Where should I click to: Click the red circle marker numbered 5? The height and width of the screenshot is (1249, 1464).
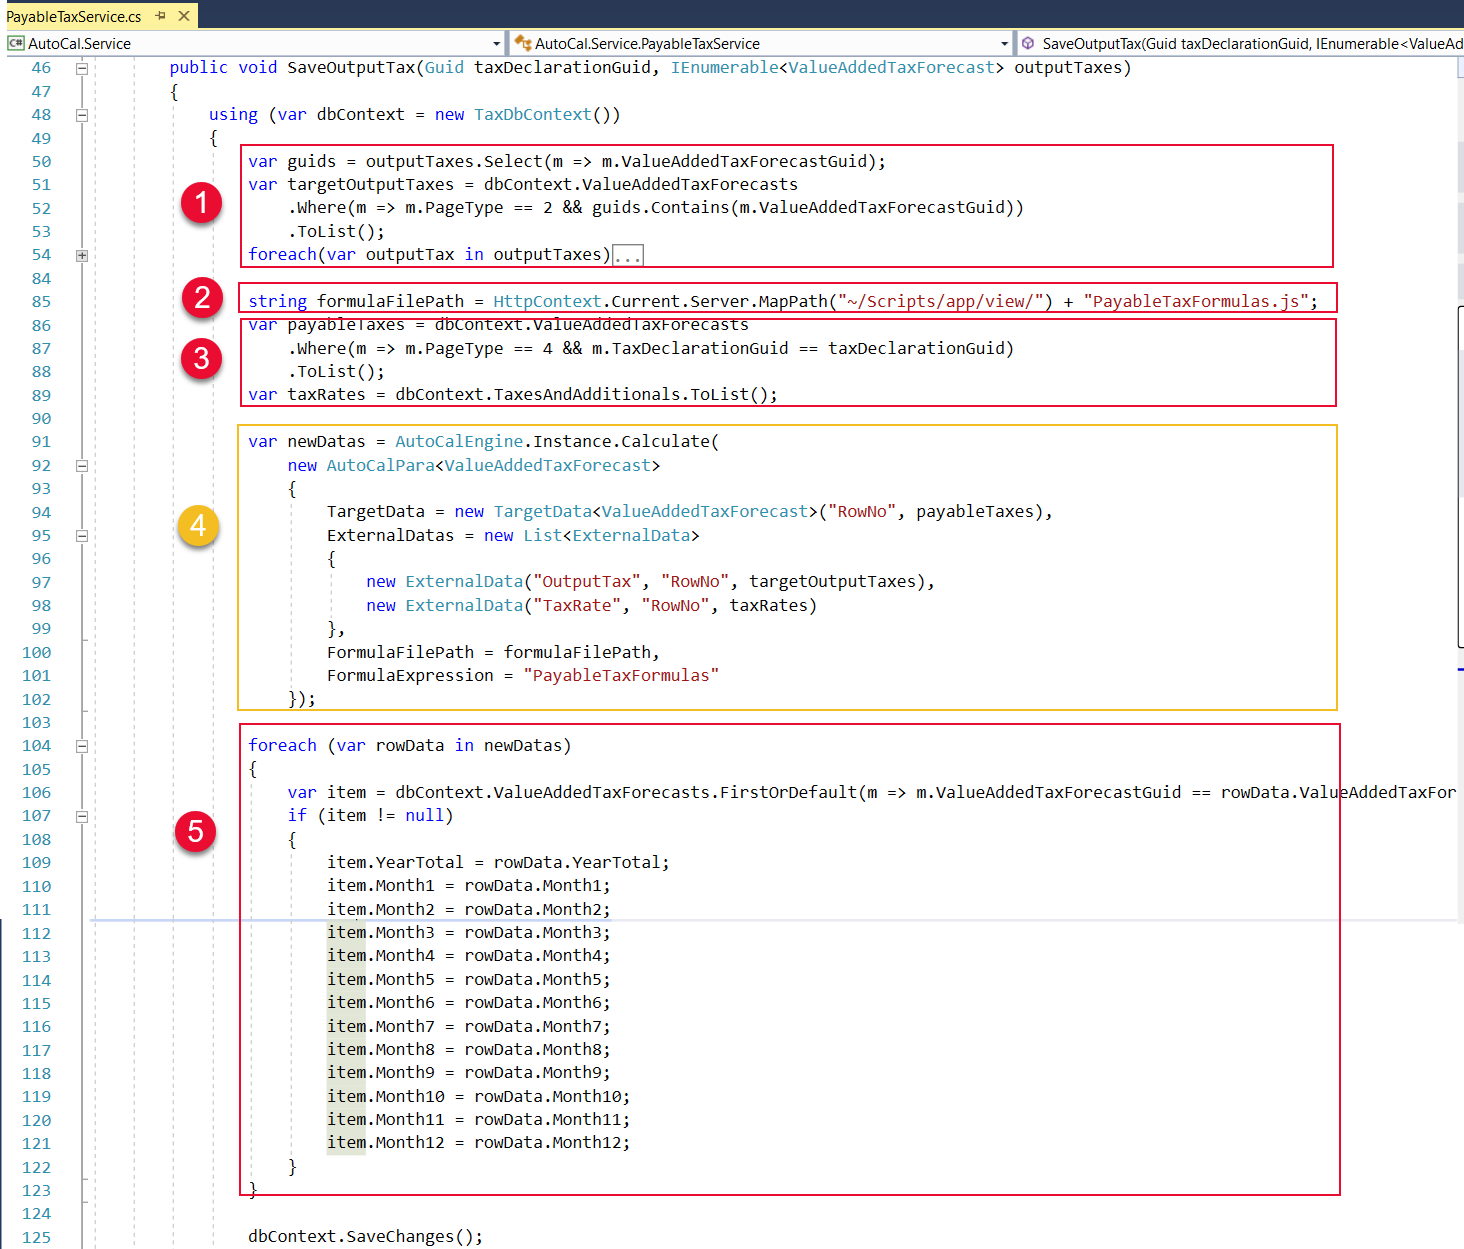point(195,831)
